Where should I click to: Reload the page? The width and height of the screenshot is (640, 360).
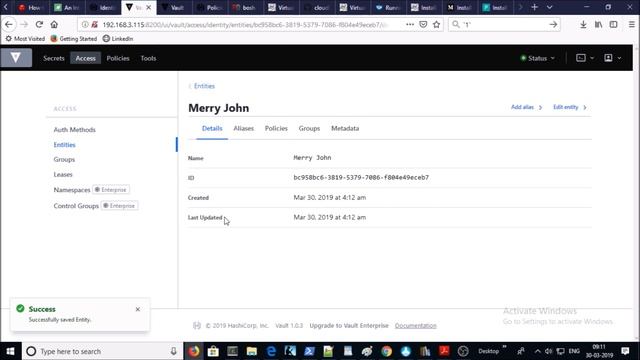[39, 24]
